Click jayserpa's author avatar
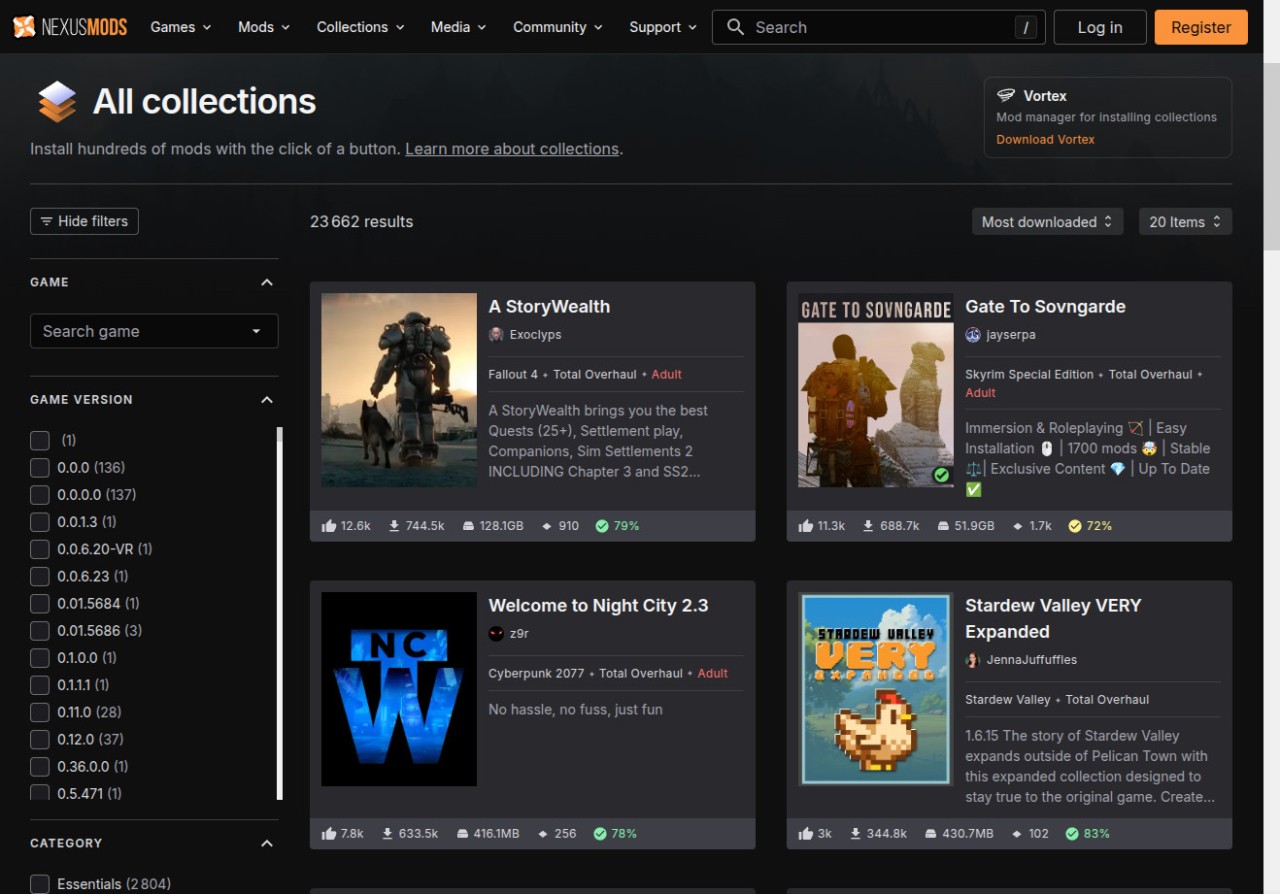1280x894 pixels. point(973,335)
